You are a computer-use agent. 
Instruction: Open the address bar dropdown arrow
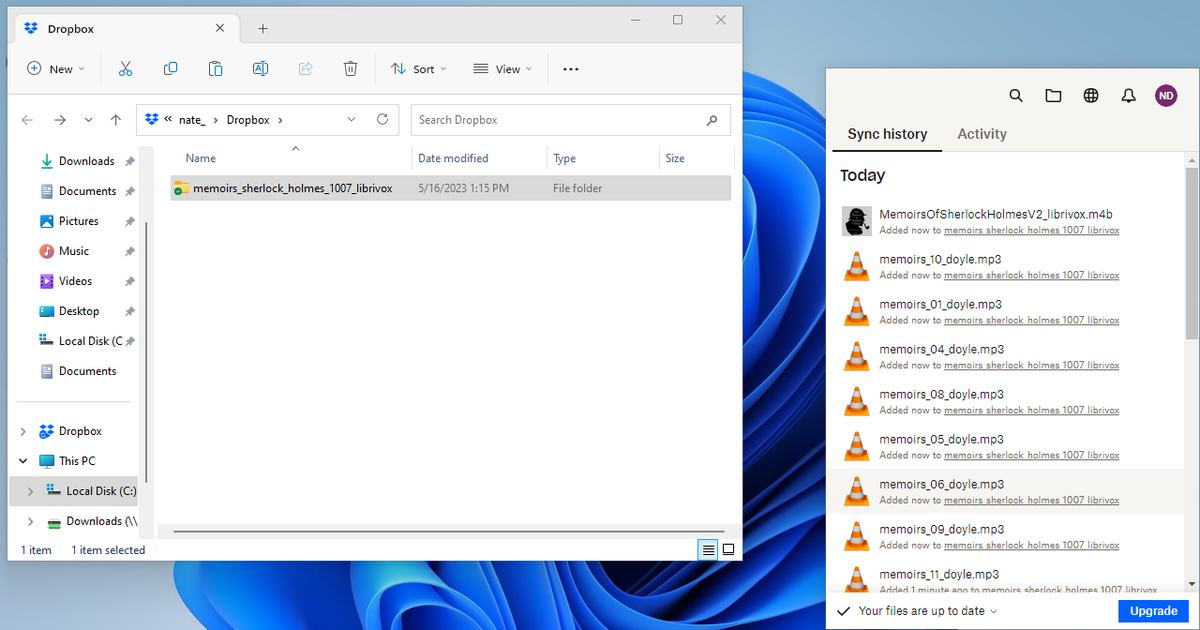pos(351,119)
